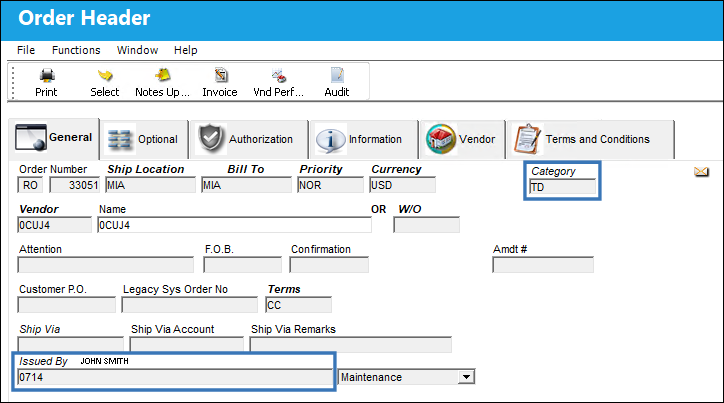The image size is (724, 403).
Task: Click the Vendor code field
Action: (x=54, y=225)
